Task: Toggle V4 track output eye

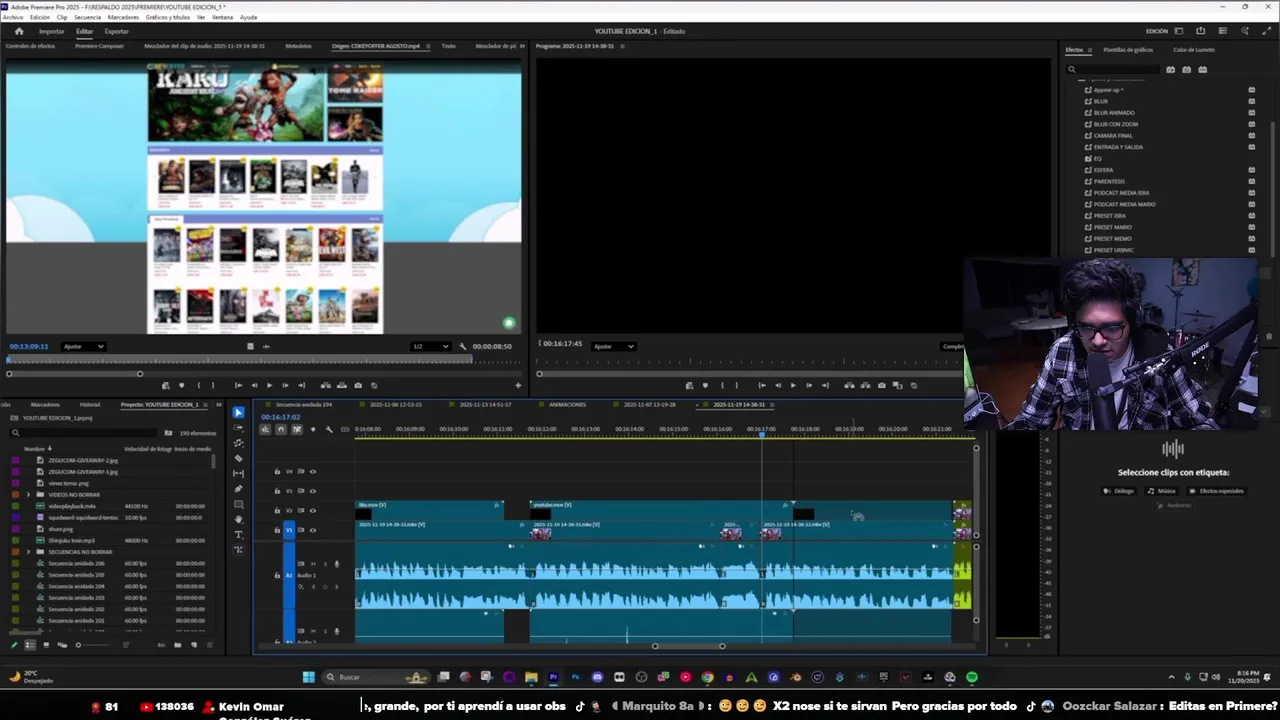Action: 312,471
